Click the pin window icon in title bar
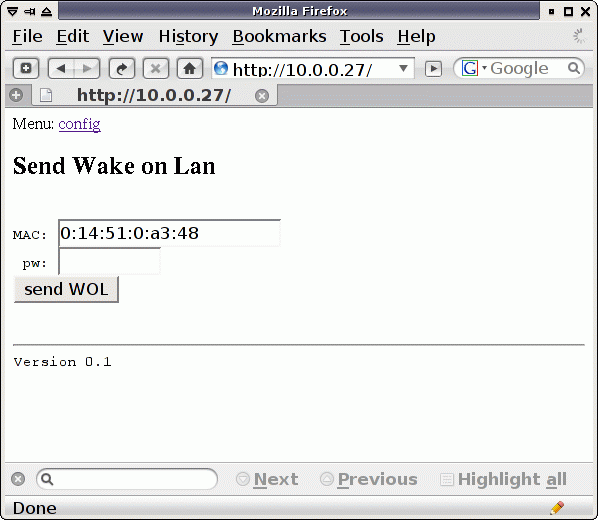 [29, 11]
